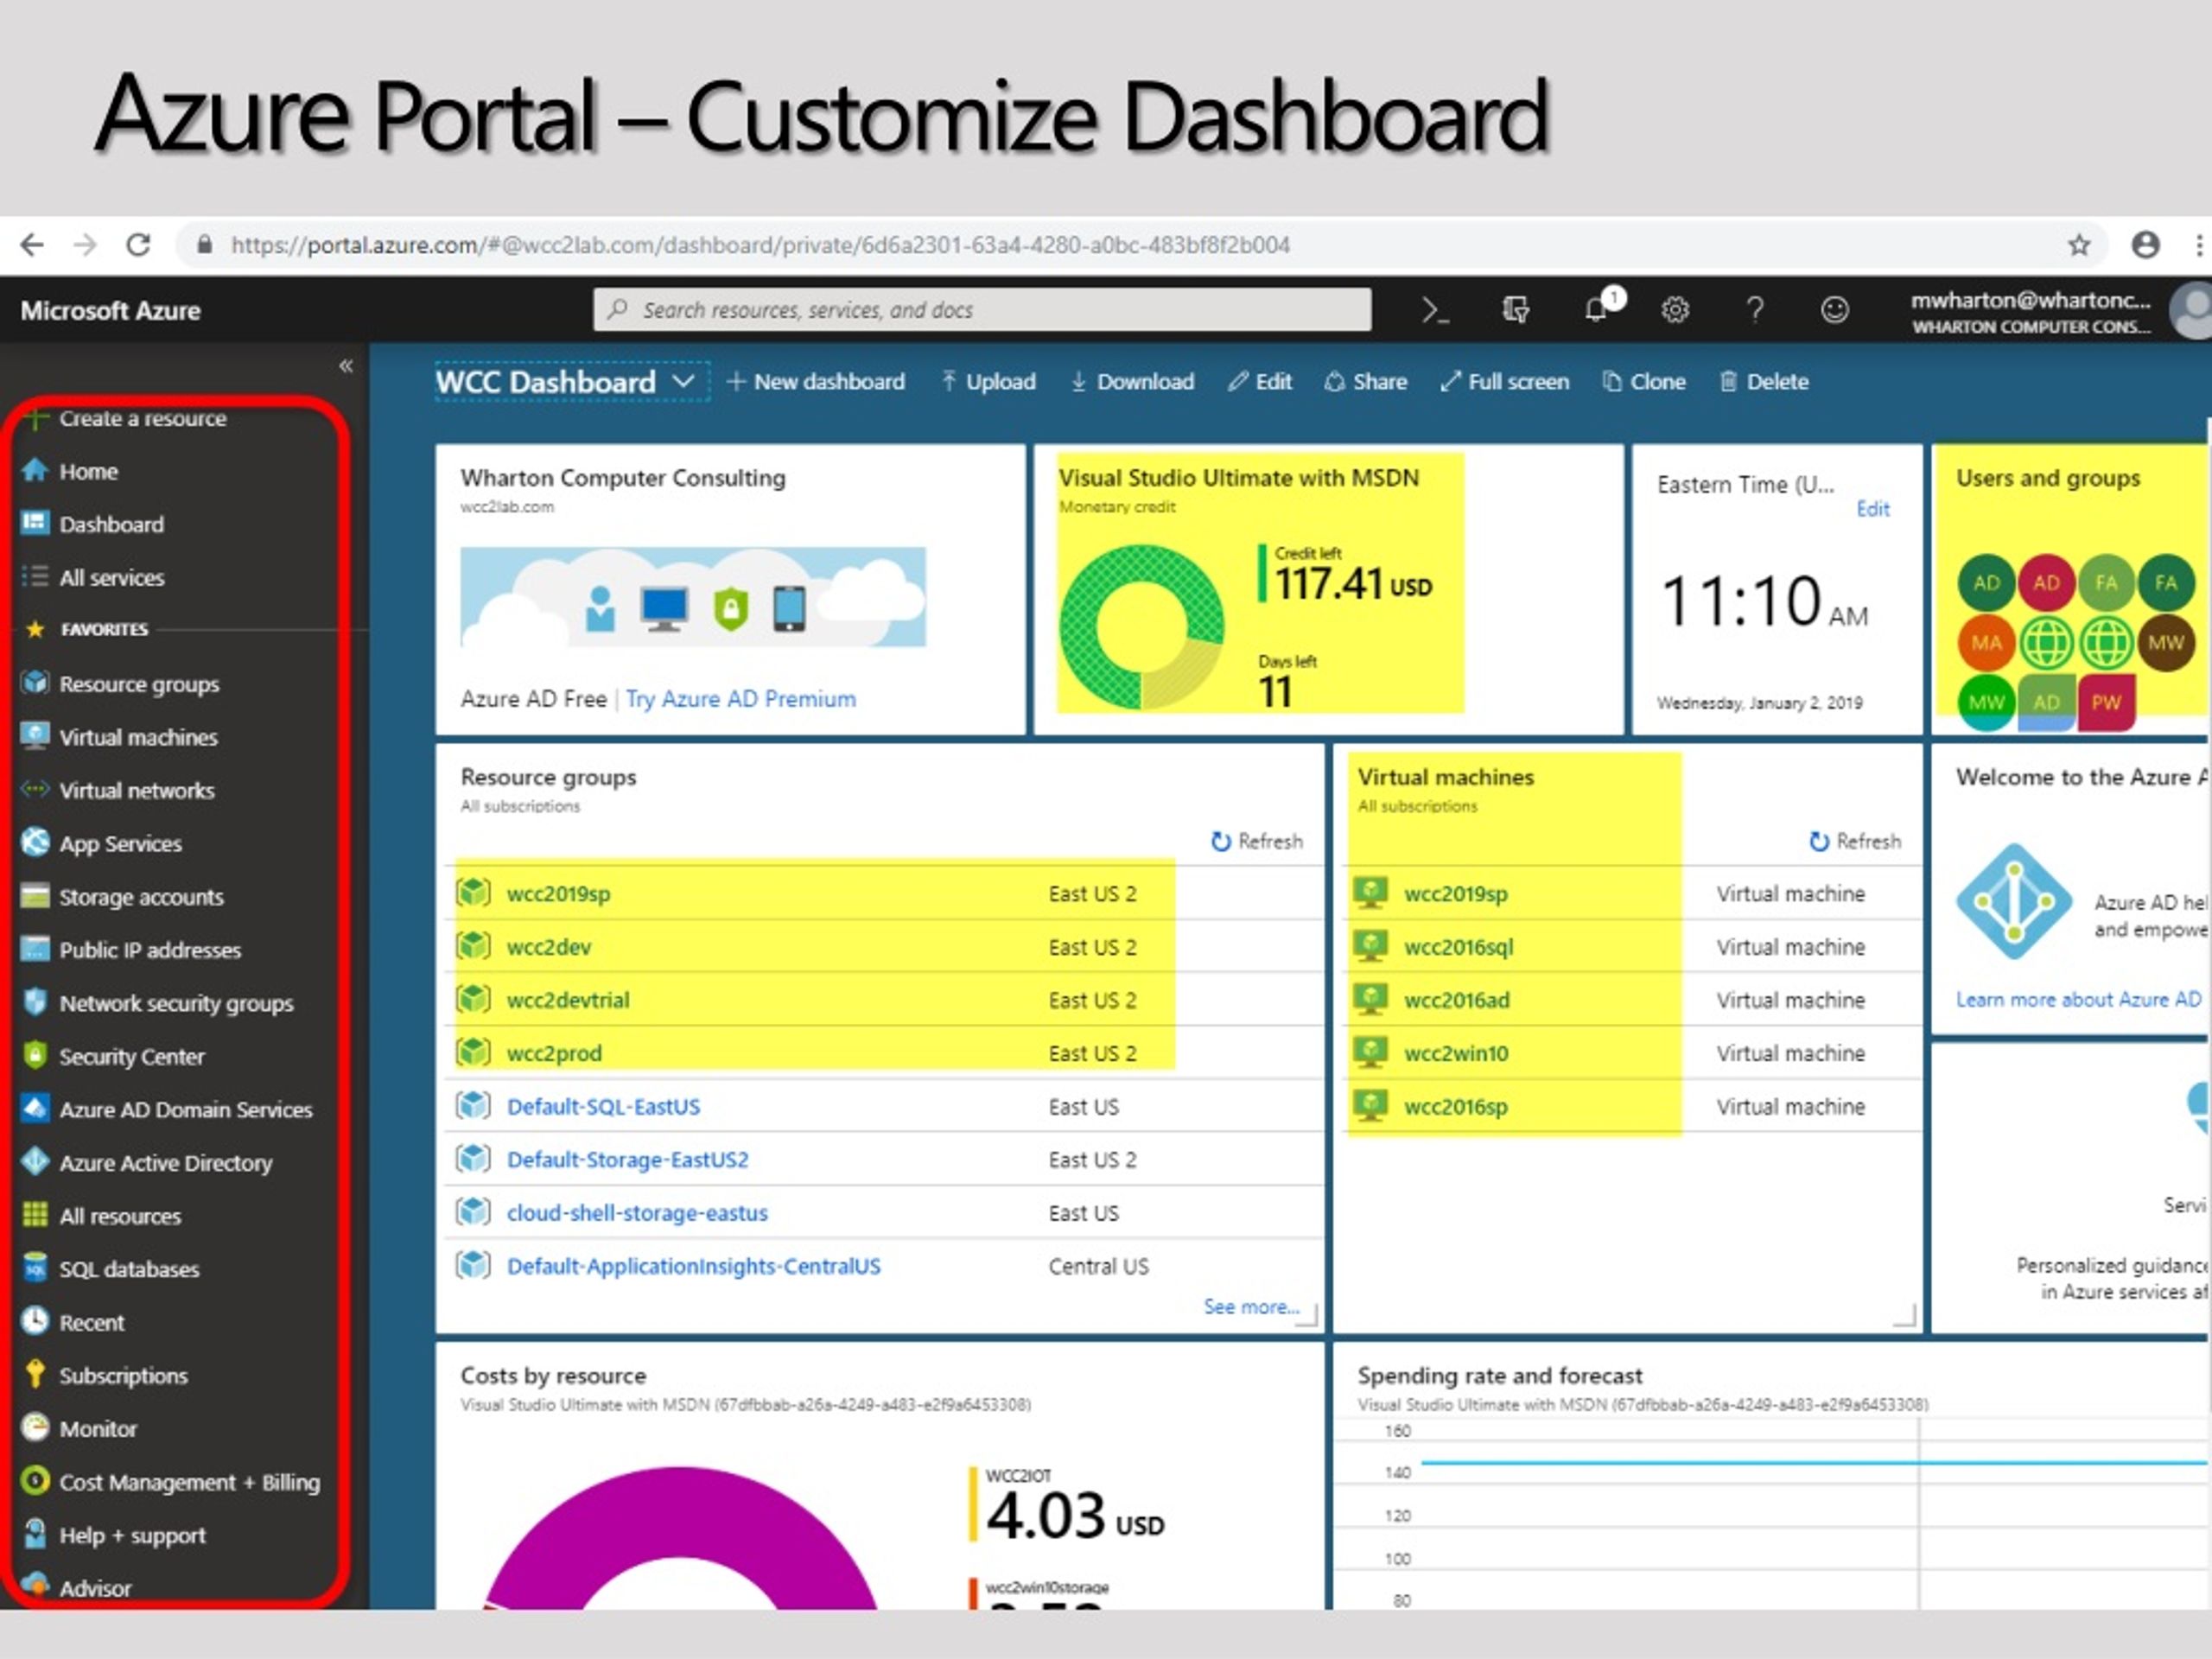Open Storage accounts in the sidebar
This screenshot has height=1659, width=2212.
tap(122, 897)
